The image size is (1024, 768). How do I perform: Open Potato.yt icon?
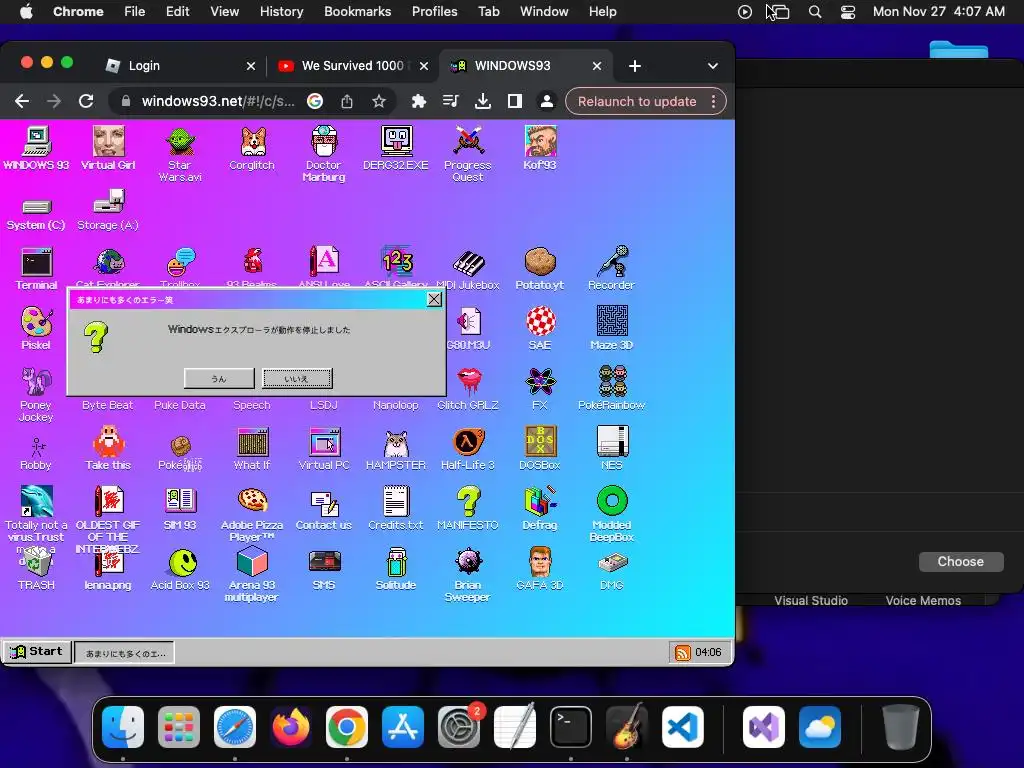coord(540,268)
